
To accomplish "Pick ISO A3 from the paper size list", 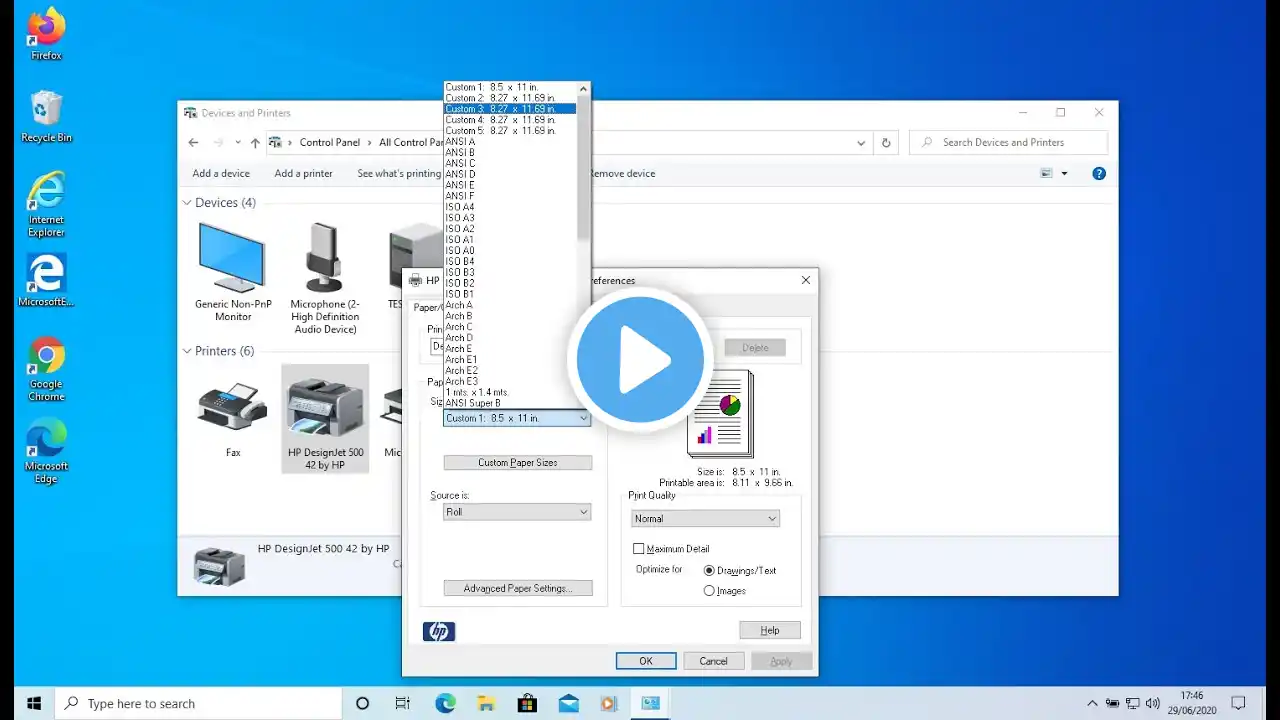I will click(510, 218).
